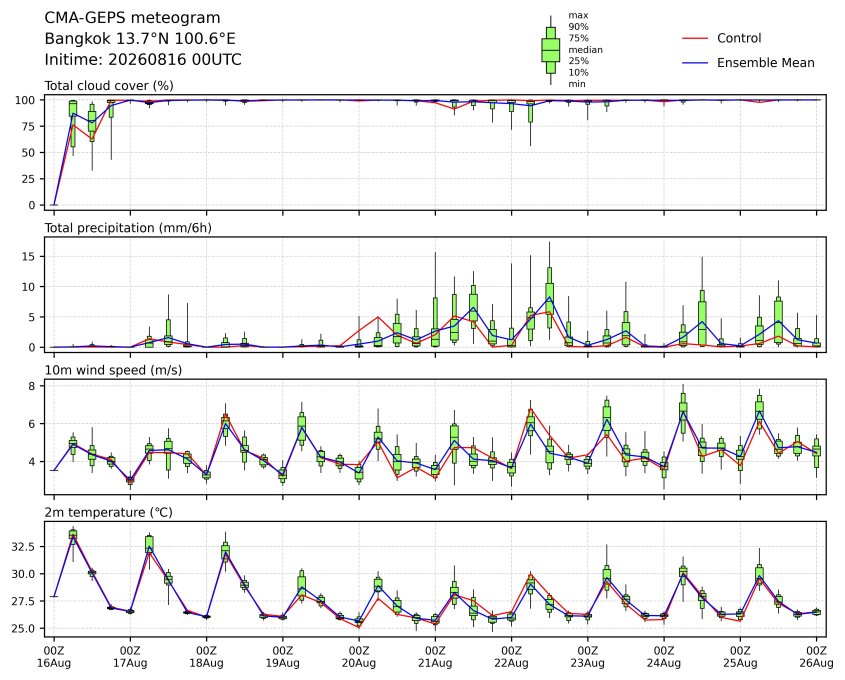Click the 'Bangkok 13.7°N 100.6°E' location text
845x680 pixels.
tap(140, 39)
